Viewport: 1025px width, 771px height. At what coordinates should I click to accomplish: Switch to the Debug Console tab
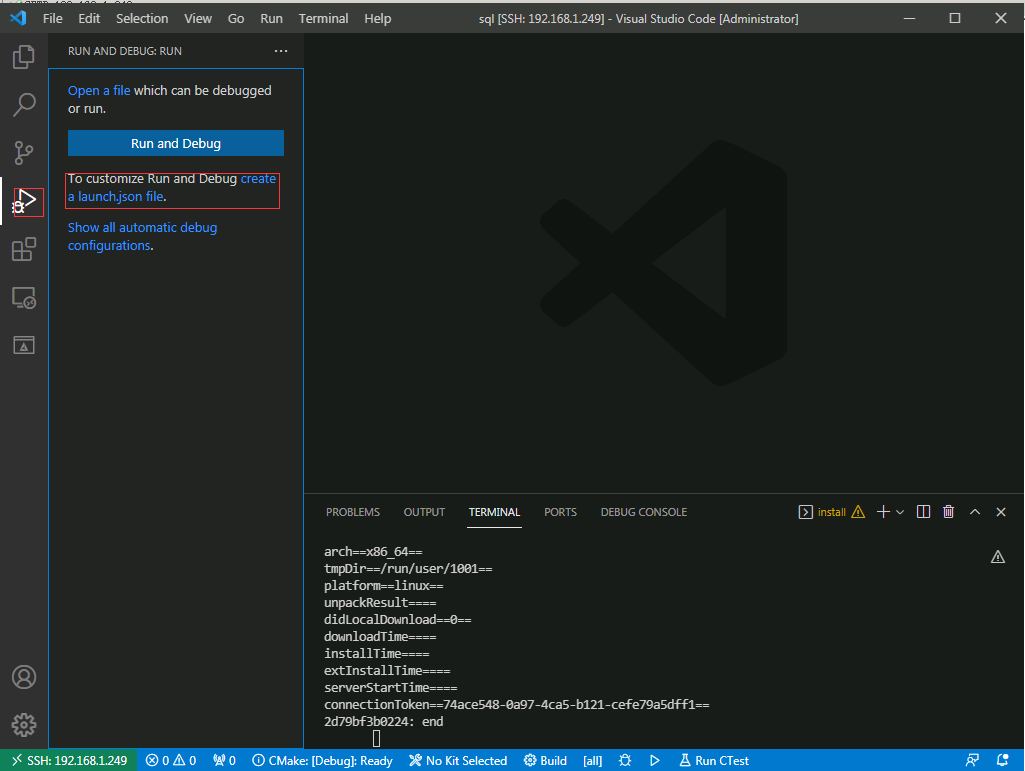(x=643, y=512)
